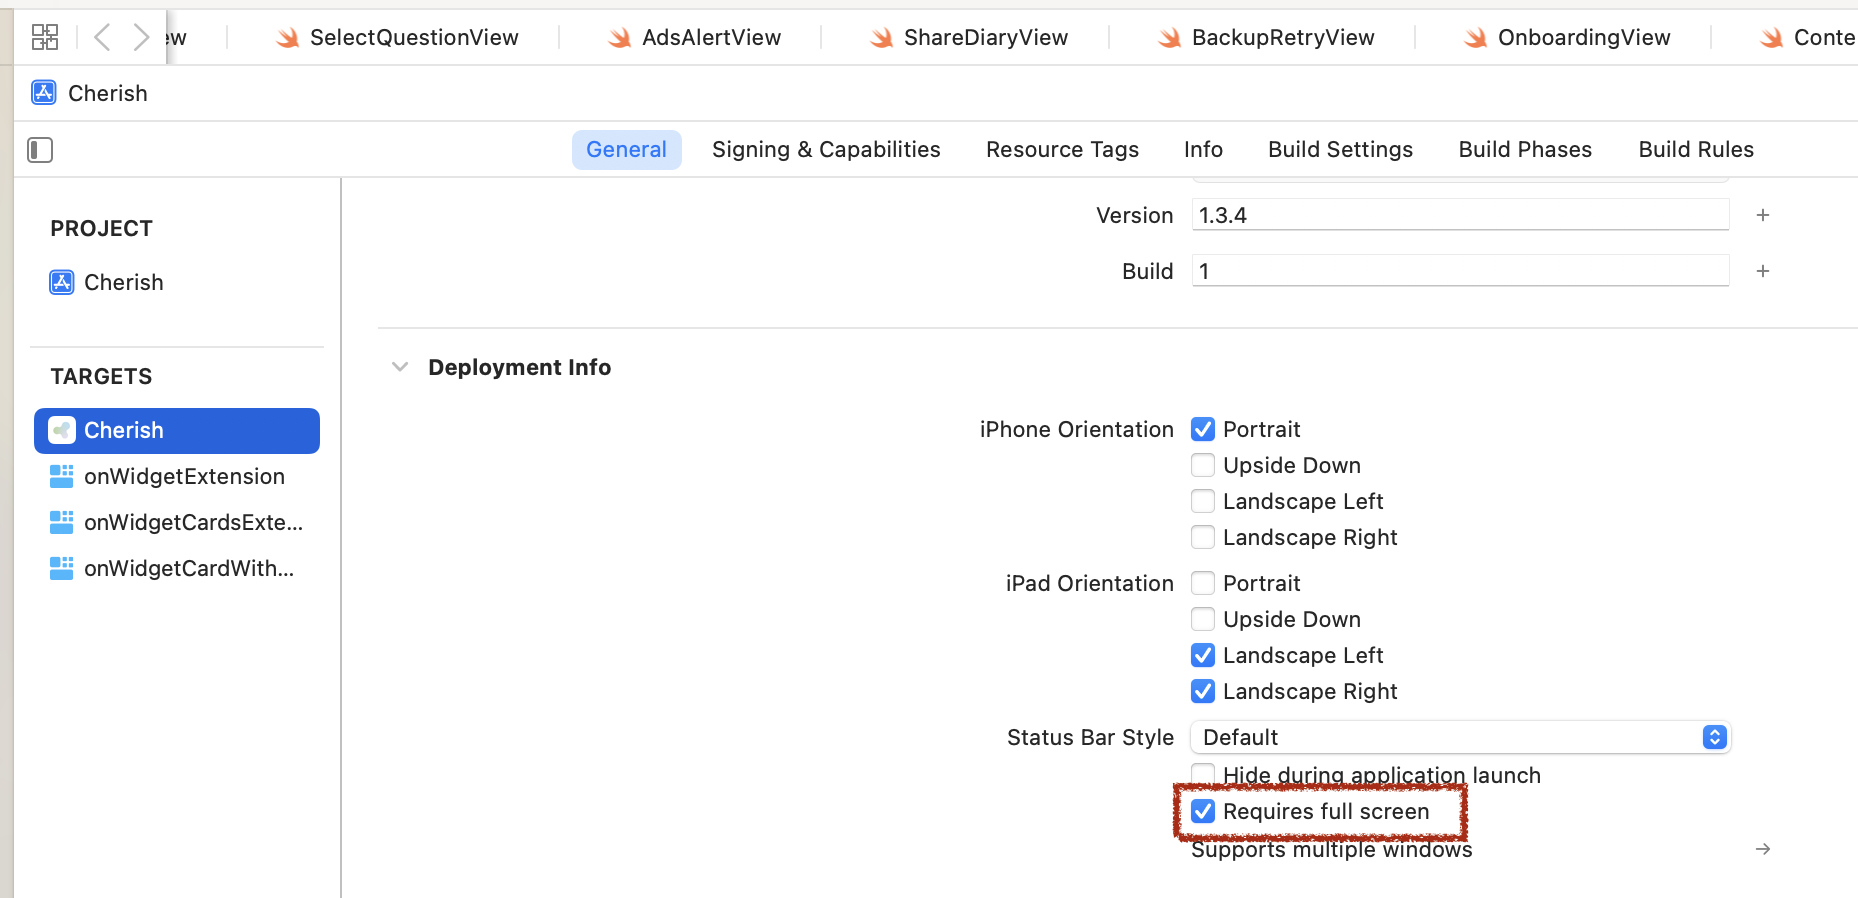Collapse the Deployment Info section
1858x898 pixels.
400,367
